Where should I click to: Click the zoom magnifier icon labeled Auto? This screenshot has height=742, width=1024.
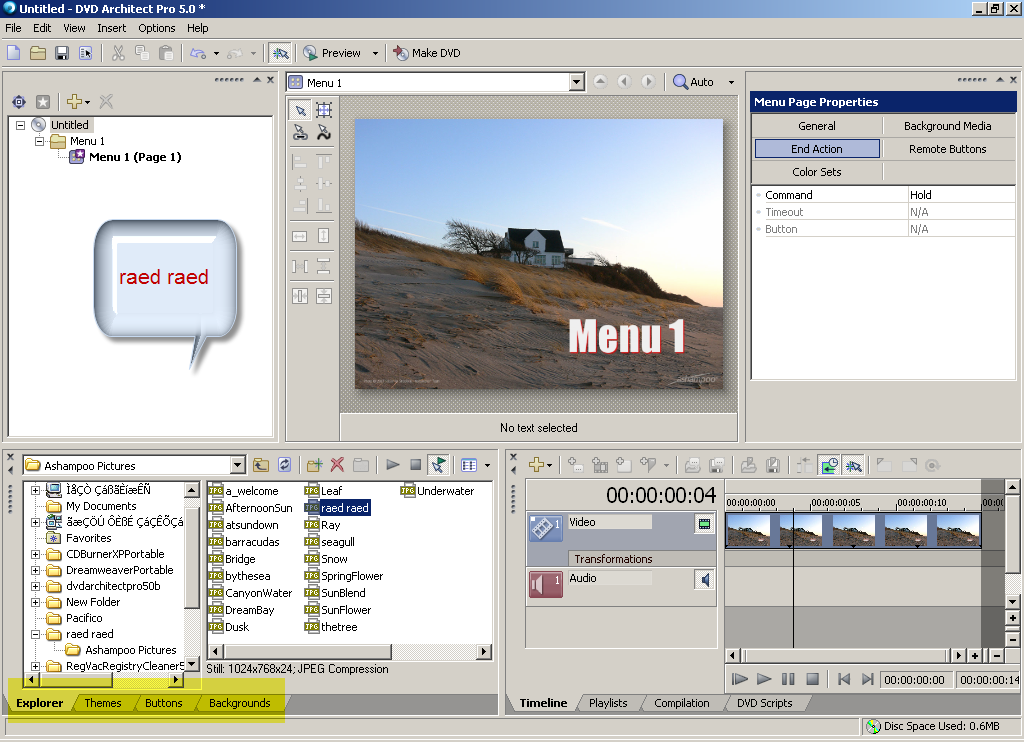[680, 82]
